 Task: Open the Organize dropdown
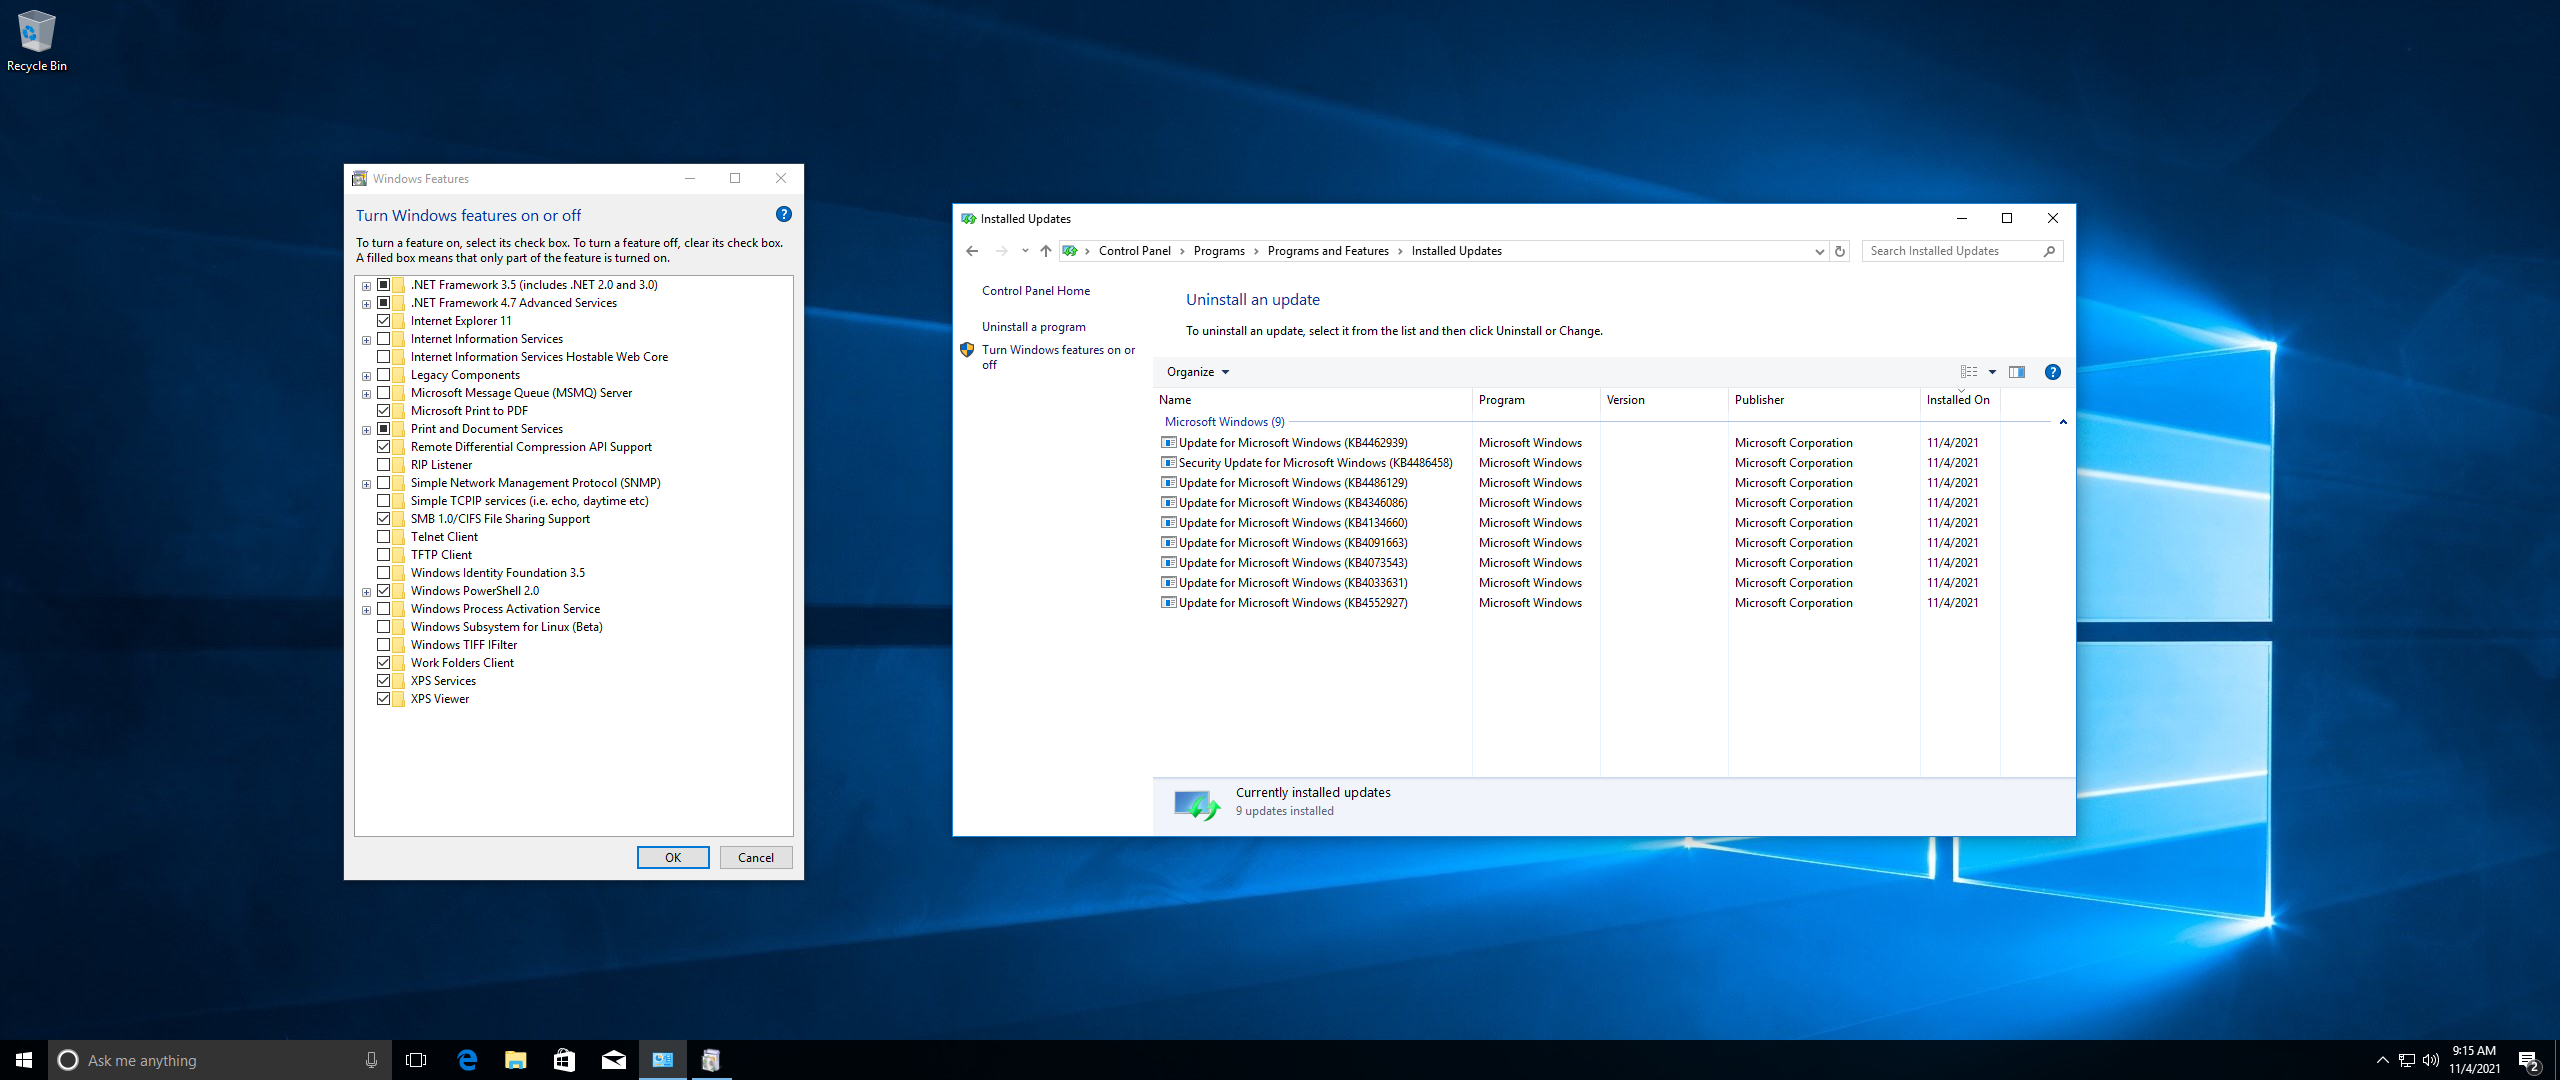pyautogui.click(x=1197, y=372)
